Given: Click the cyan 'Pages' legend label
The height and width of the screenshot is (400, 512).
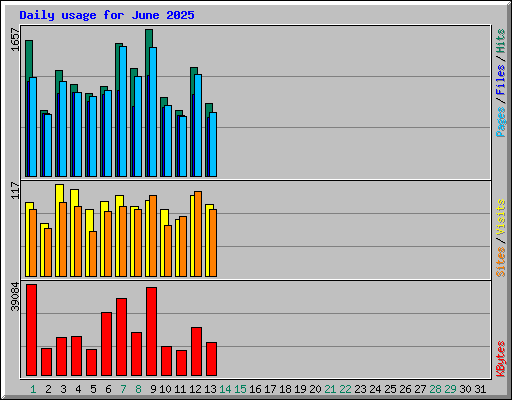Looking at the screenshot, I should pyautogui.click(x=500, y=122).
